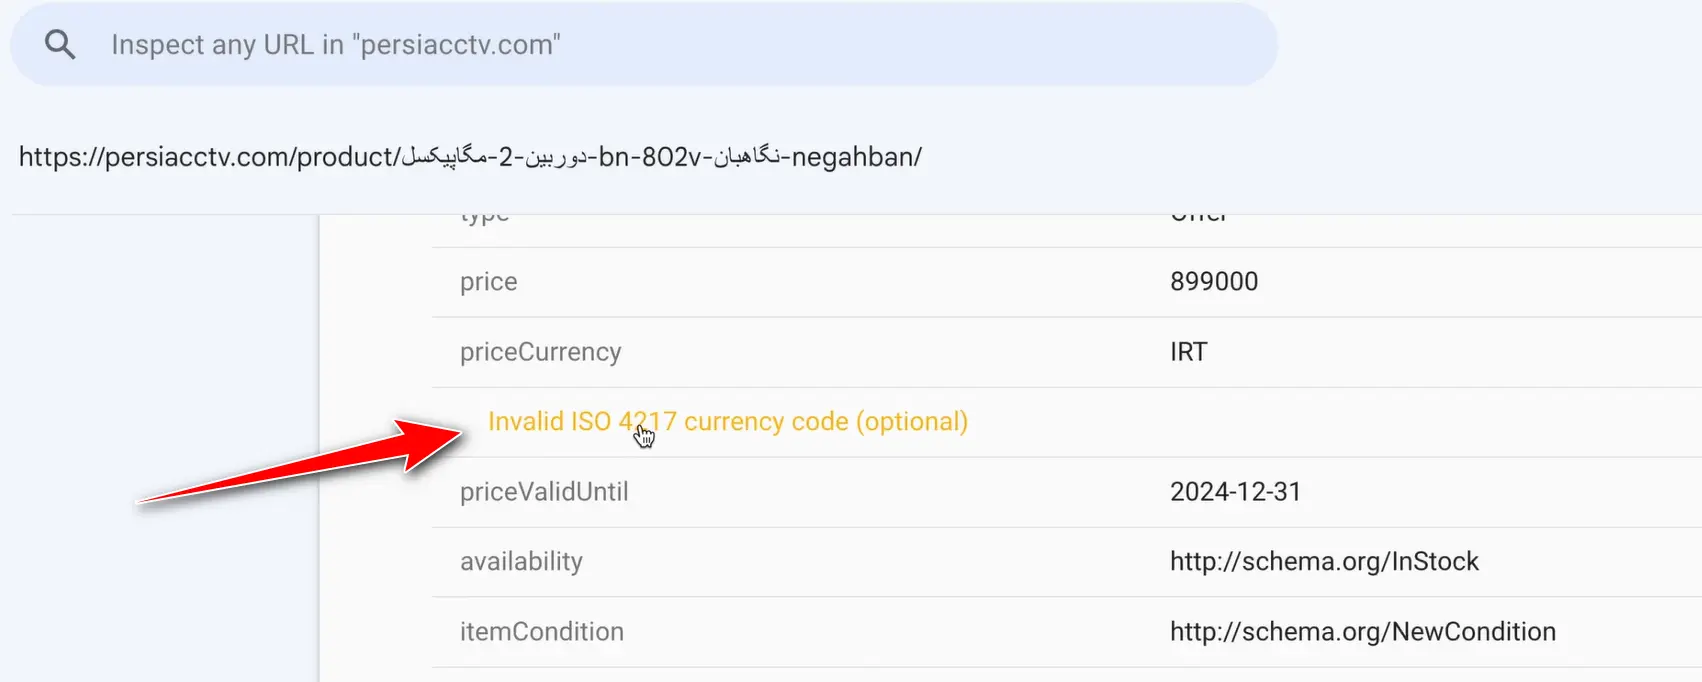Click the price field label
This screenshot has height=682, width=1702.
click(x=488, y=281)
